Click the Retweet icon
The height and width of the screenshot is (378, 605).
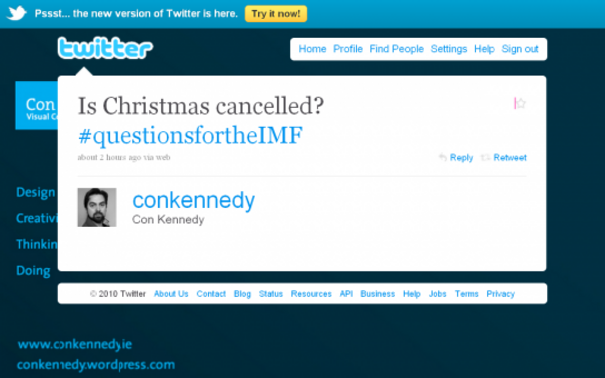coord(485,157)
